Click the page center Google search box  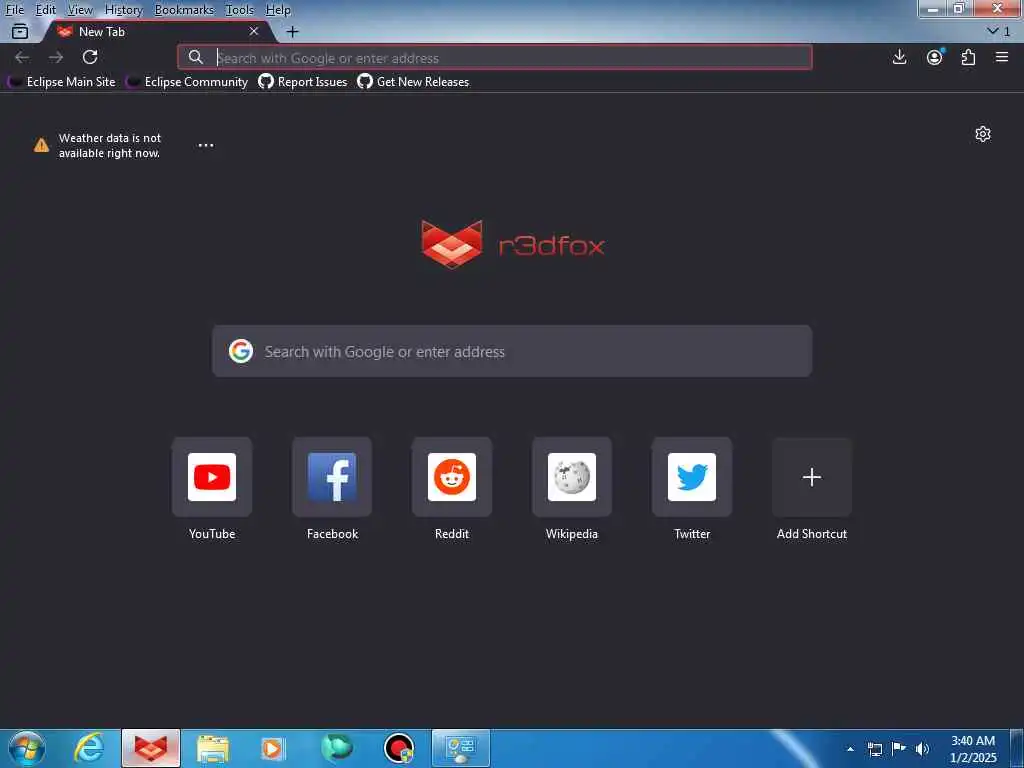pos(512,351)
